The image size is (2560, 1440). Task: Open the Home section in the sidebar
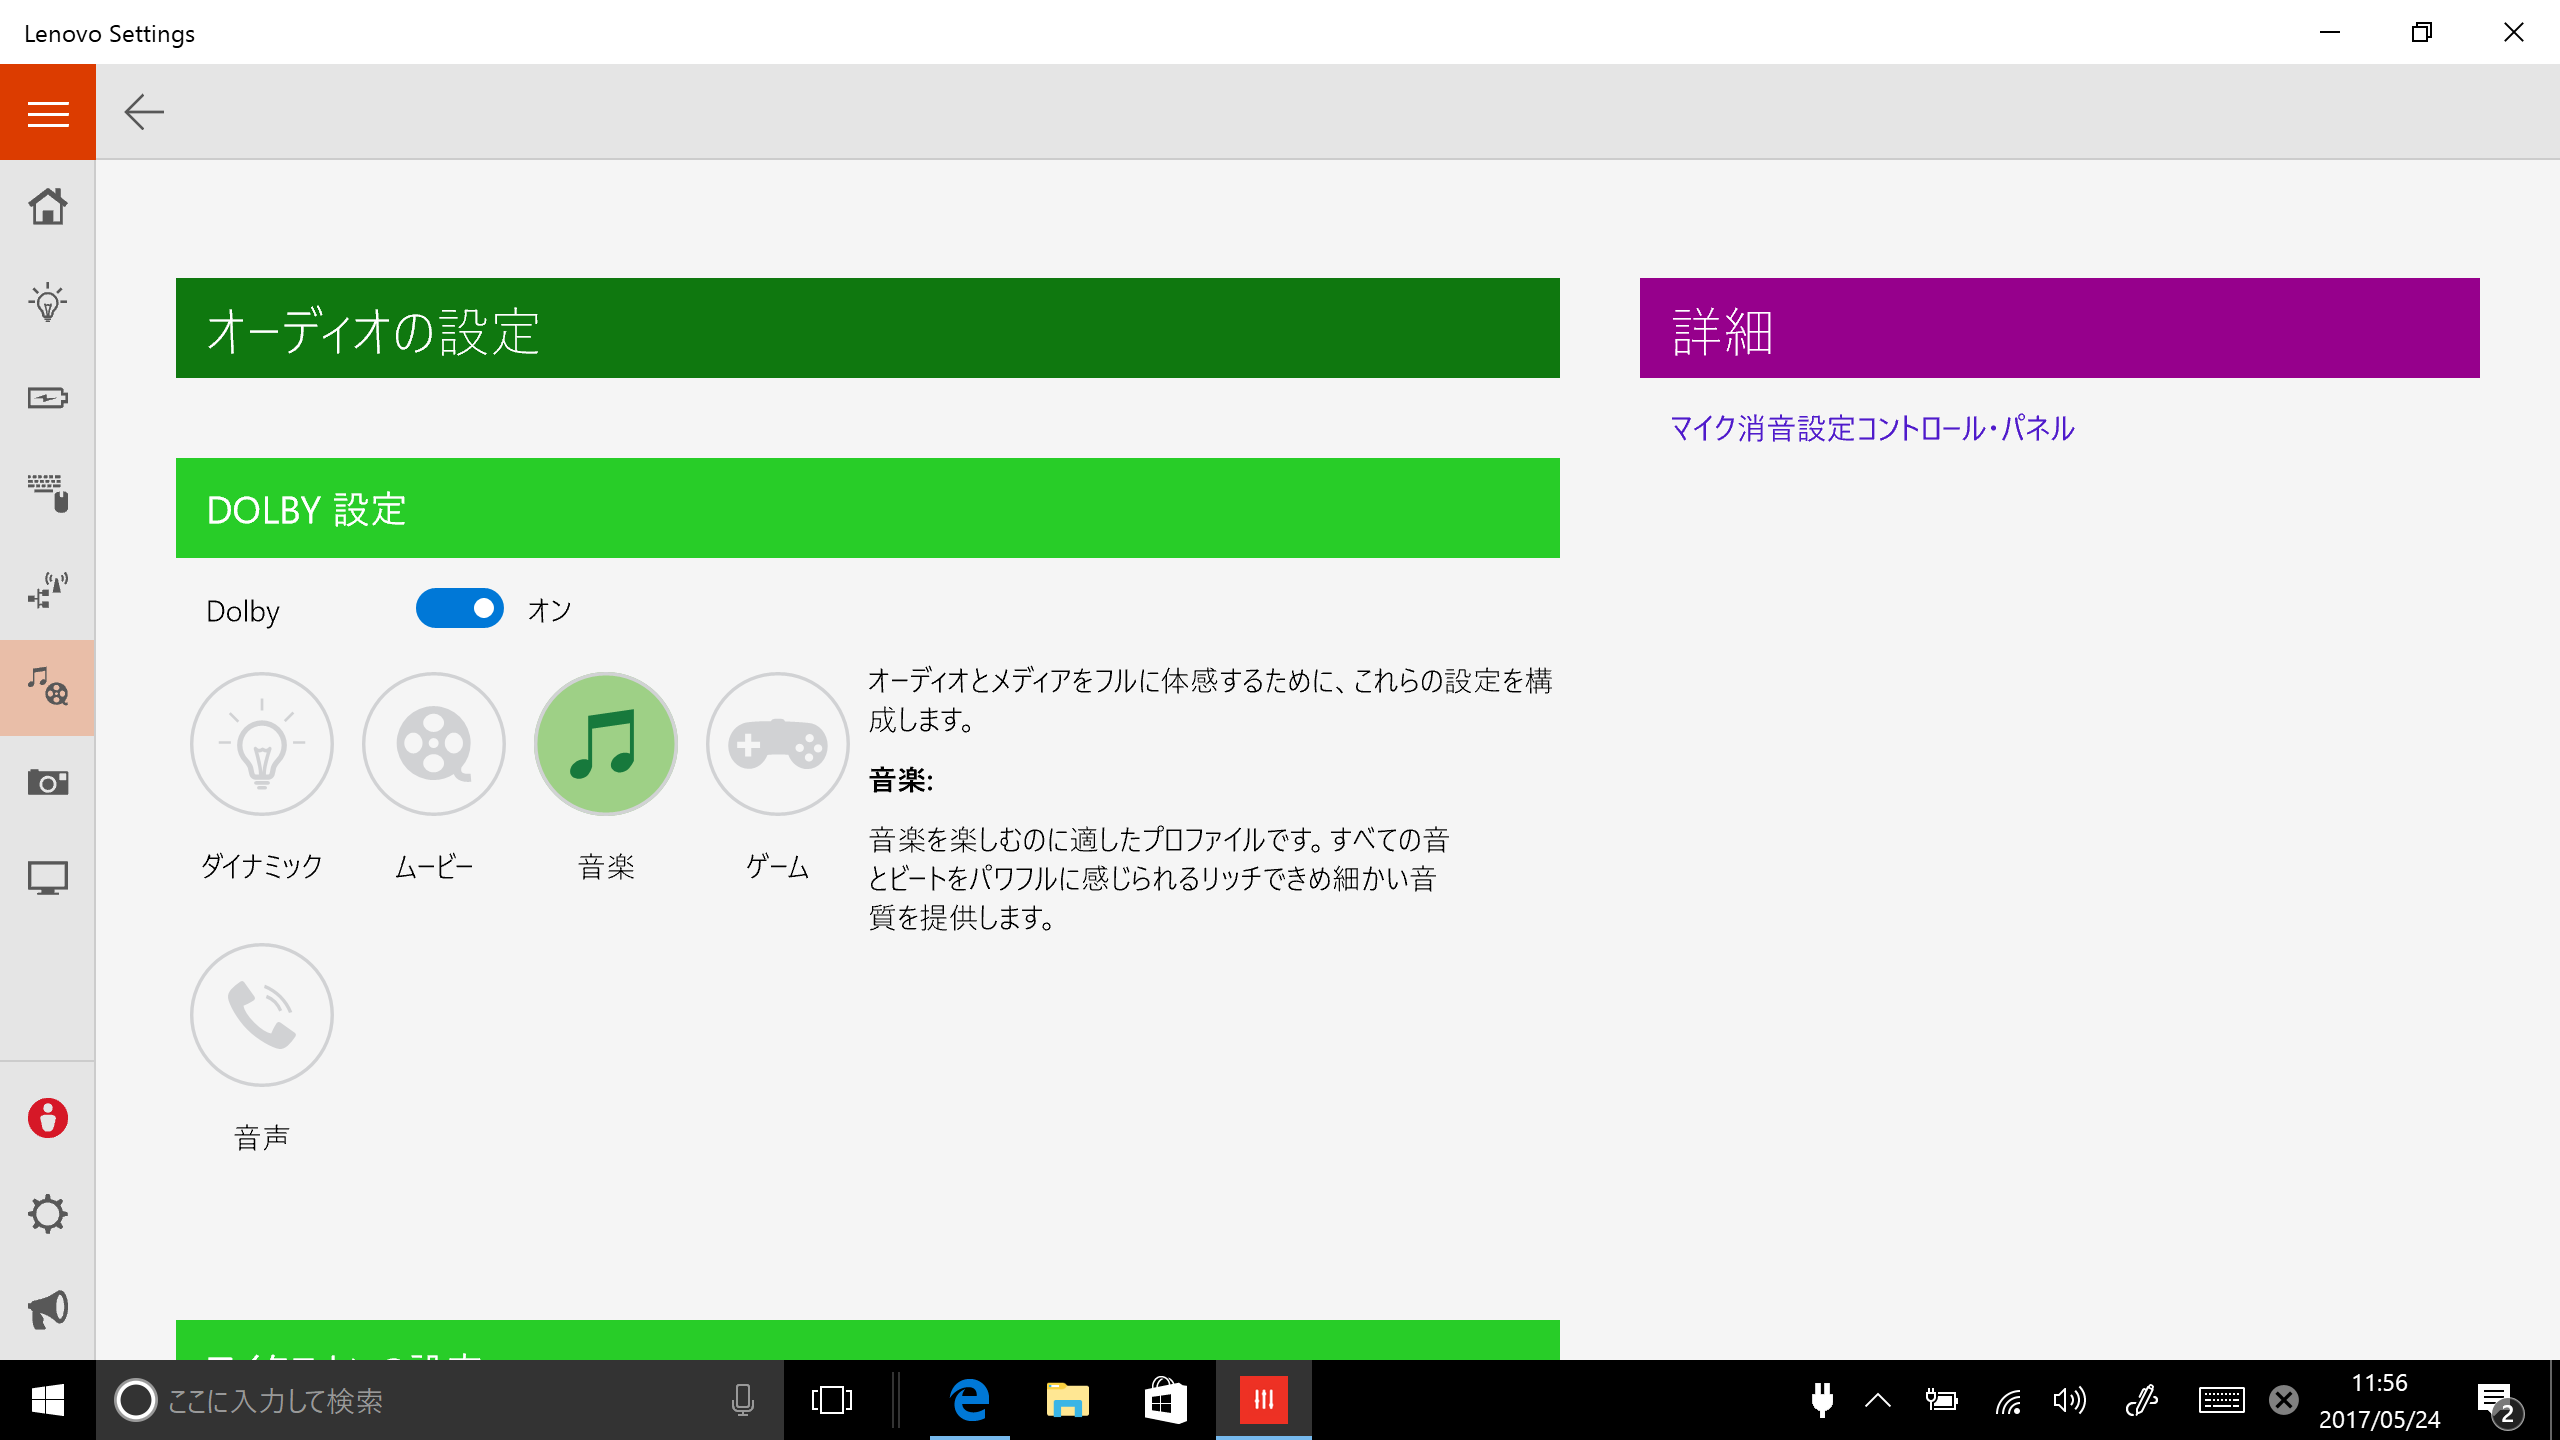point(47,207)
